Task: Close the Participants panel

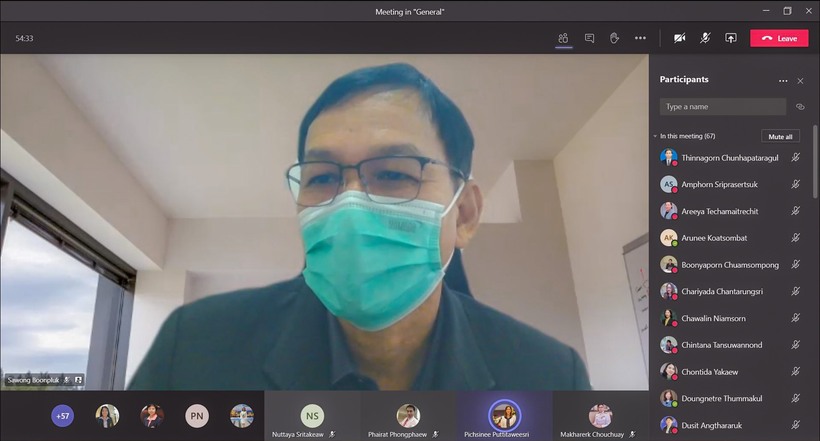Action: tap(800, 81)
